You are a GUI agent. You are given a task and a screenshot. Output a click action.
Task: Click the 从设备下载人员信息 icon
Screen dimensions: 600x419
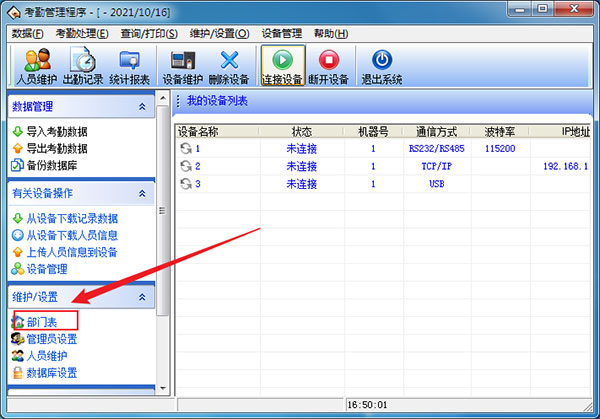18,235
